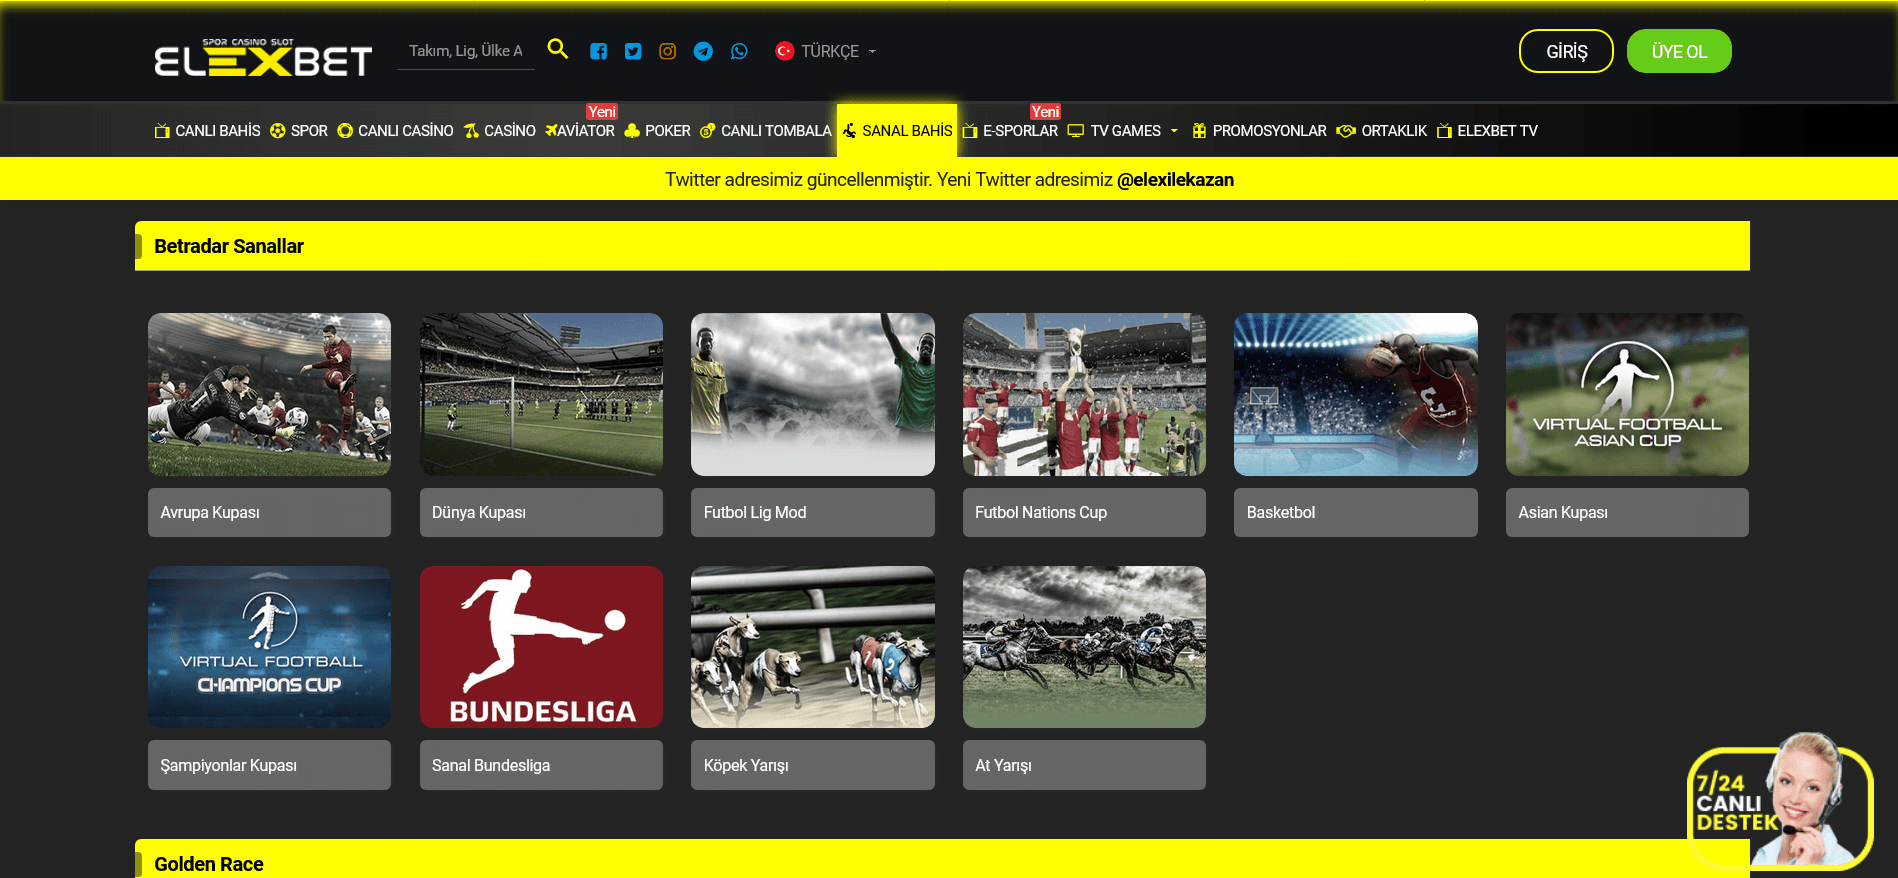Viewport: 1898px width, 878px height.
Task: Open the Bundesliga logo thumbnail
Action: coord(541,647)
